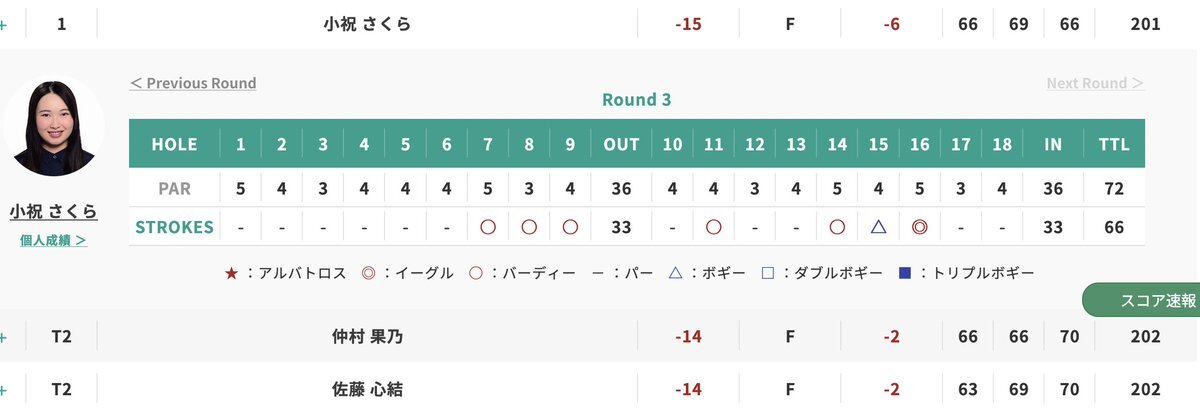Click the birdie circle on hole 14
Image resolution: width=1200 pixels, height=411 pixels.
point(837,227)
